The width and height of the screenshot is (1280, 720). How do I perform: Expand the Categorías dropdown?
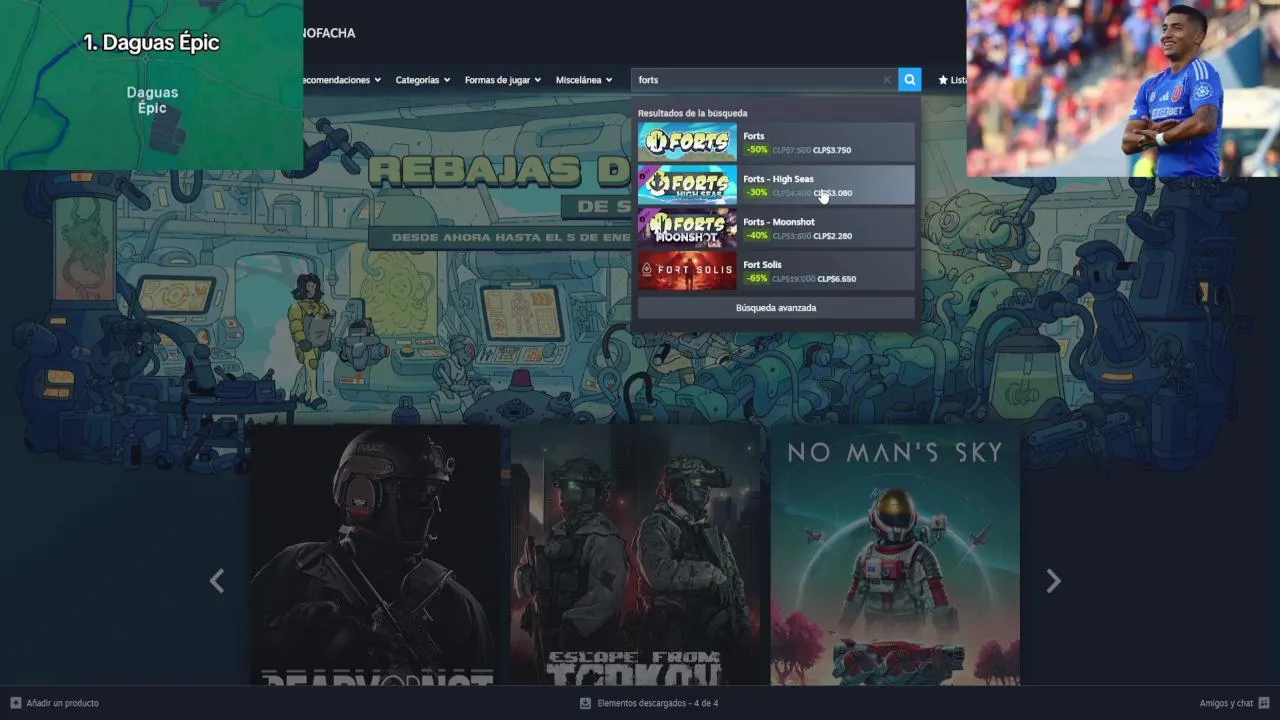[x=422, y=80]
